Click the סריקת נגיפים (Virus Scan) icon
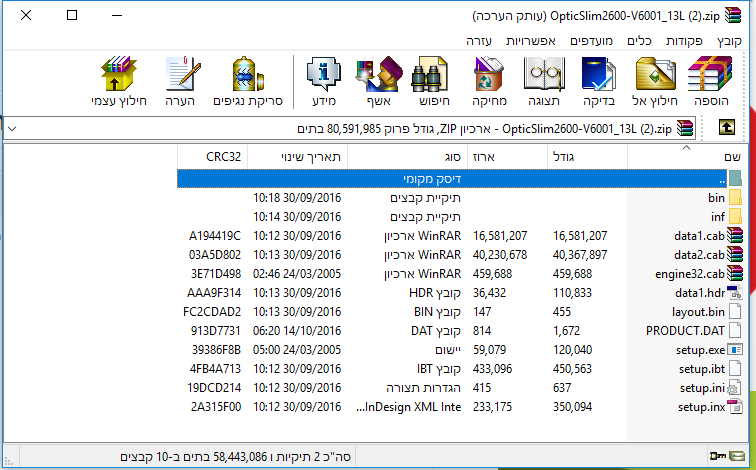 point(247,74)
